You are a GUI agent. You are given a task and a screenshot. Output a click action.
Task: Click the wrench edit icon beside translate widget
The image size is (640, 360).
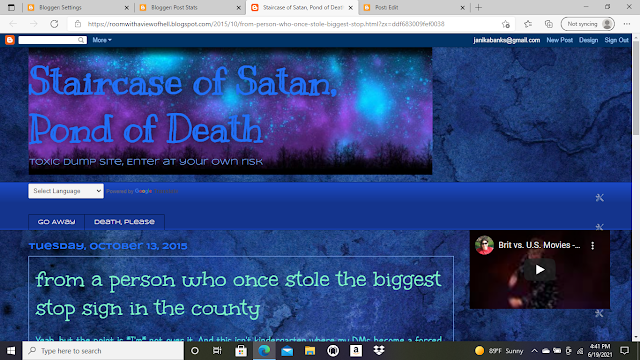[x=599, y=198]
